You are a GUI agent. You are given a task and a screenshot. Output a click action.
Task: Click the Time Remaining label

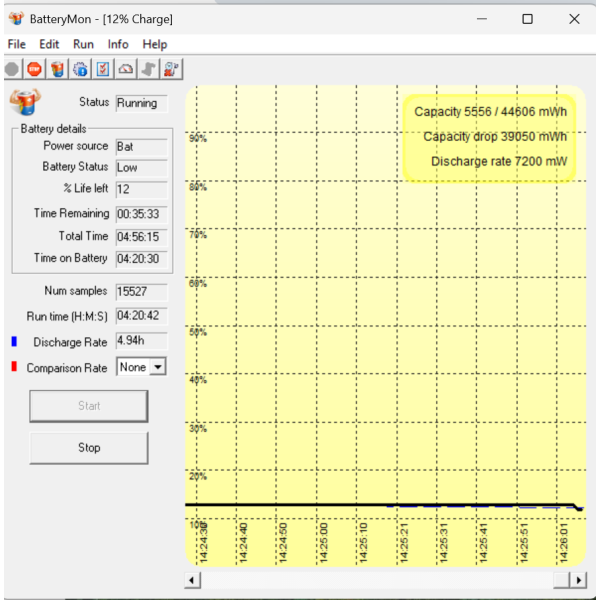[x=72, y=213]
